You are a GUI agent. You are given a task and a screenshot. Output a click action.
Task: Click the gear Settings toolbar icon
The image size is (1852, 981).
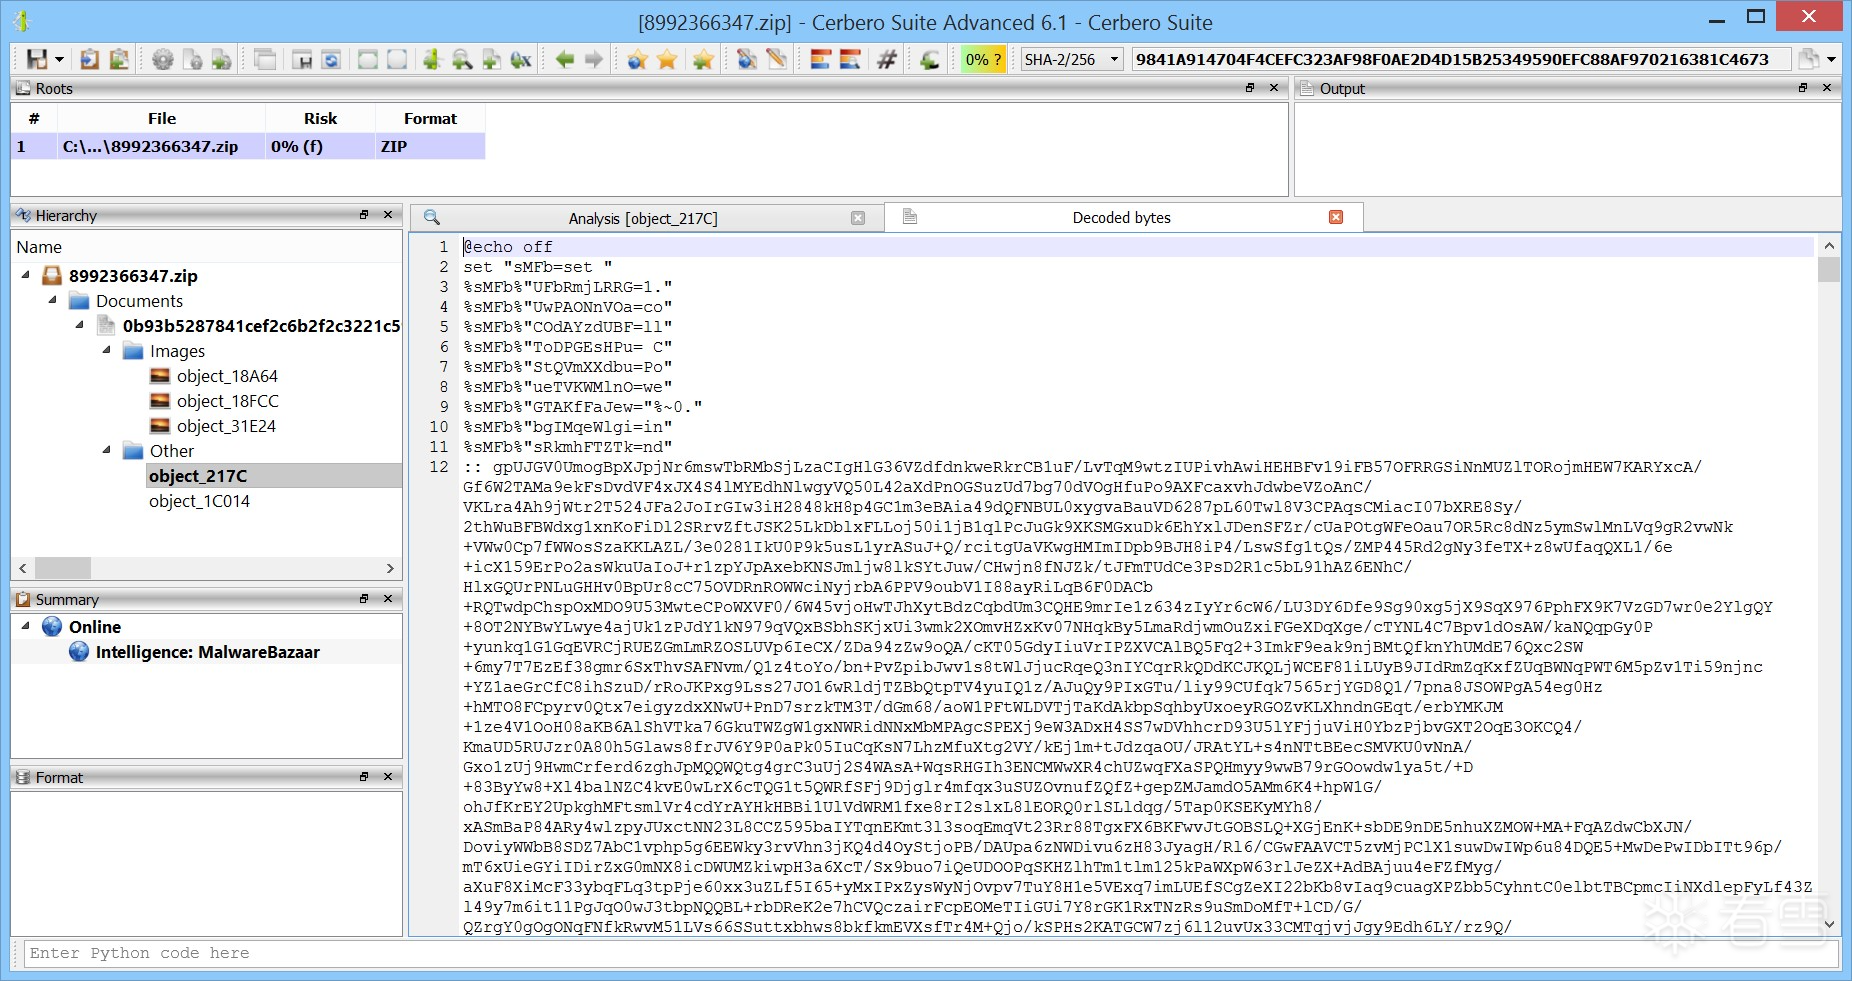tap(162, 60)
